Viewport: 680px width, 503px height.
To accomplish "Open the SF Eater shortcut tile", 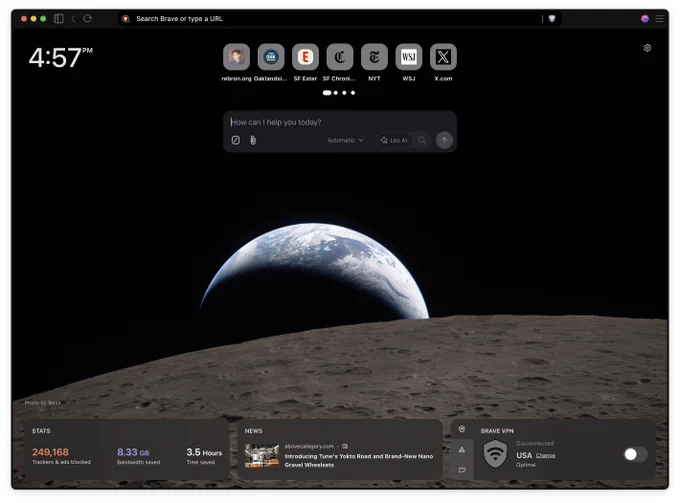I will click(x=305, y=57).
